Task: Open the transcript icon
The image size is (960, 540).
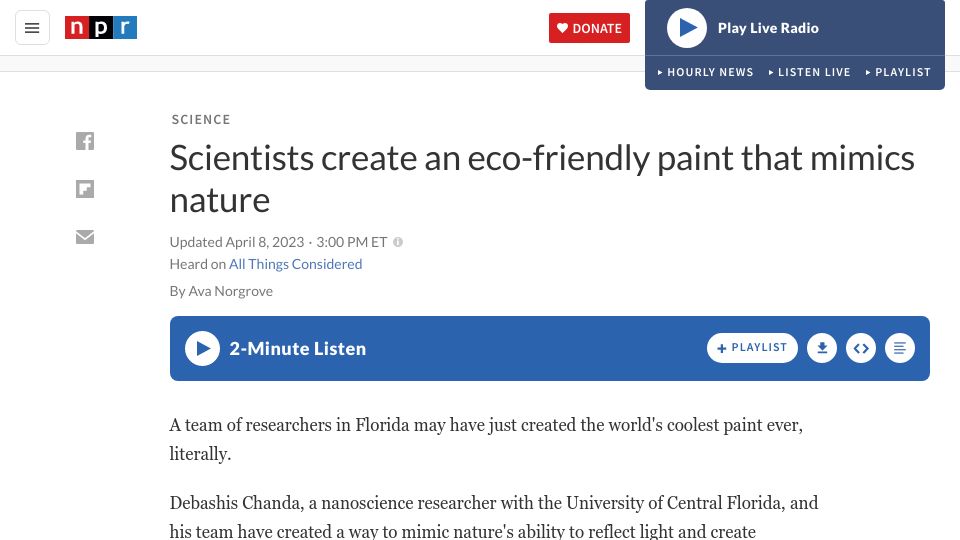Action: [900, 348]
